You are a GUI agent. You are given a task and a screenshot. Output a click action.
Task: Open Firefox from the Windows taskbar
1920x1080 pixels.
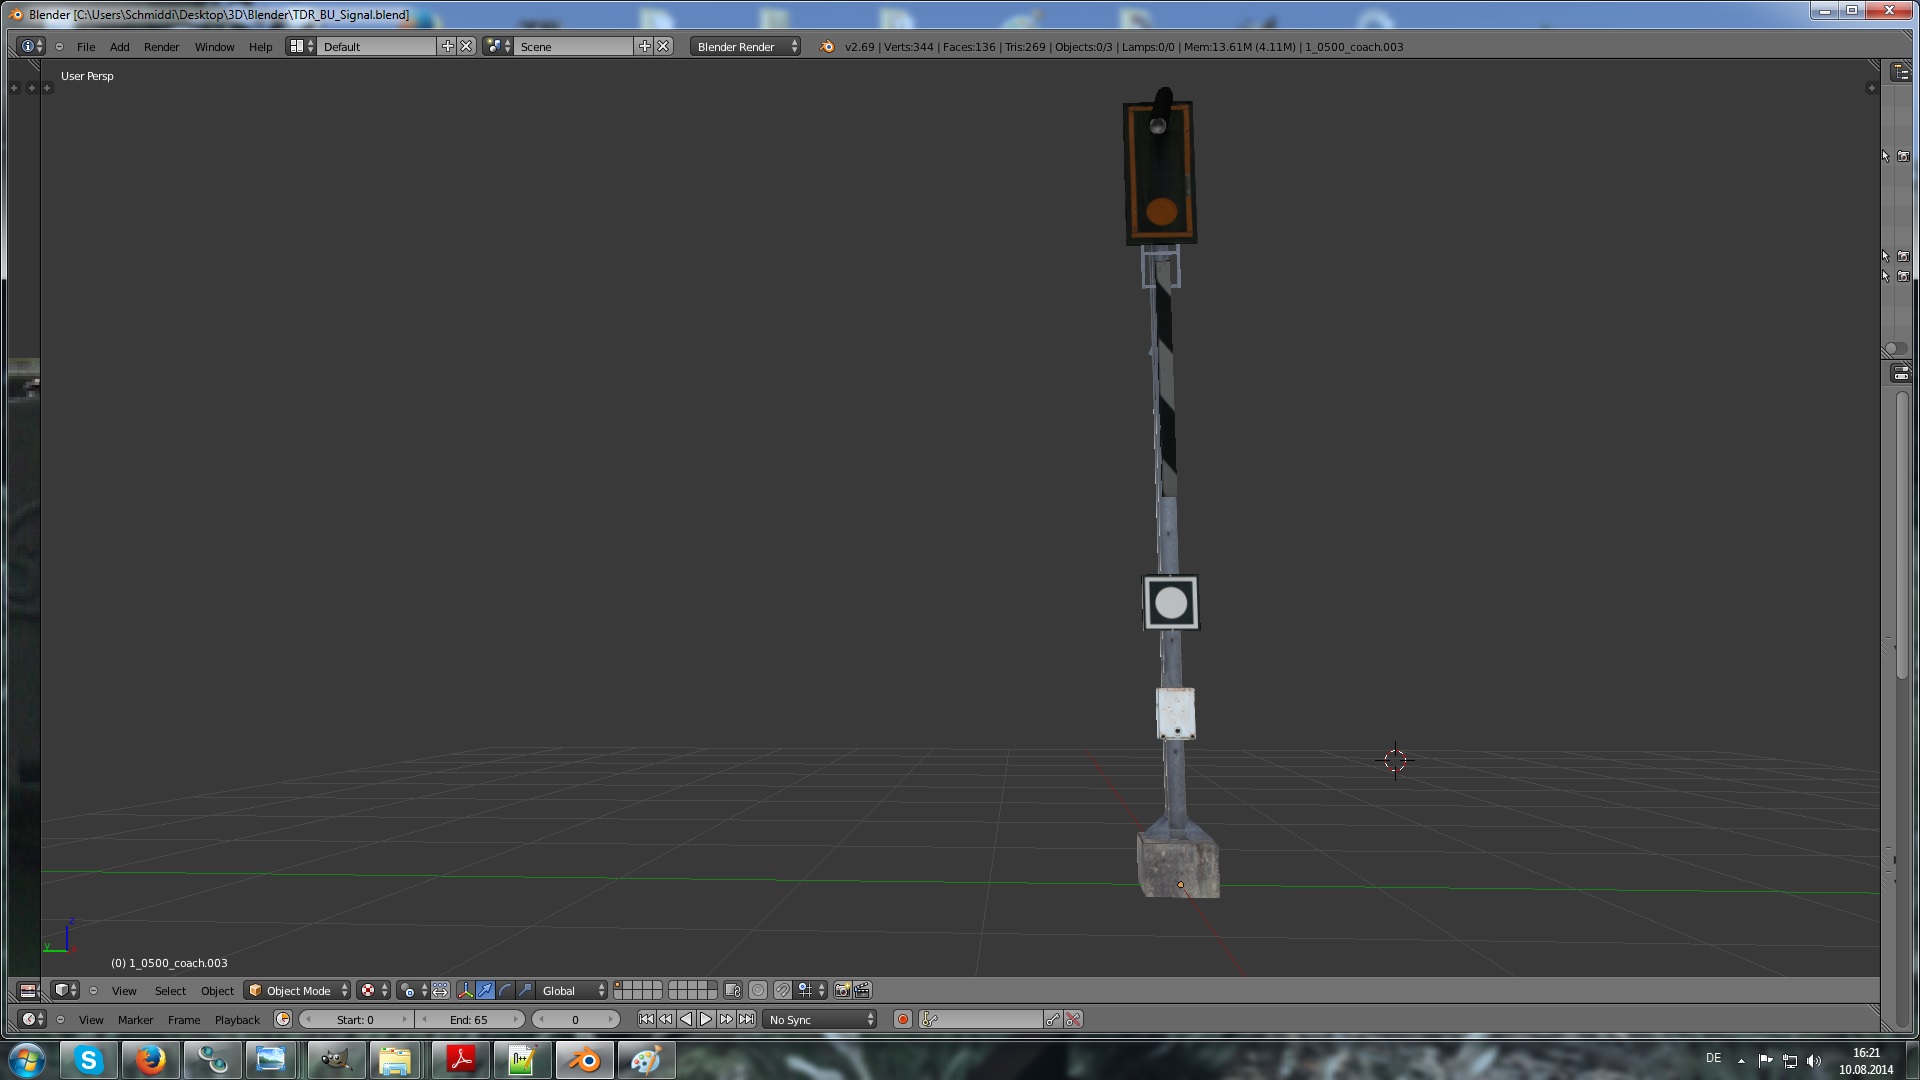point(150,1059)
